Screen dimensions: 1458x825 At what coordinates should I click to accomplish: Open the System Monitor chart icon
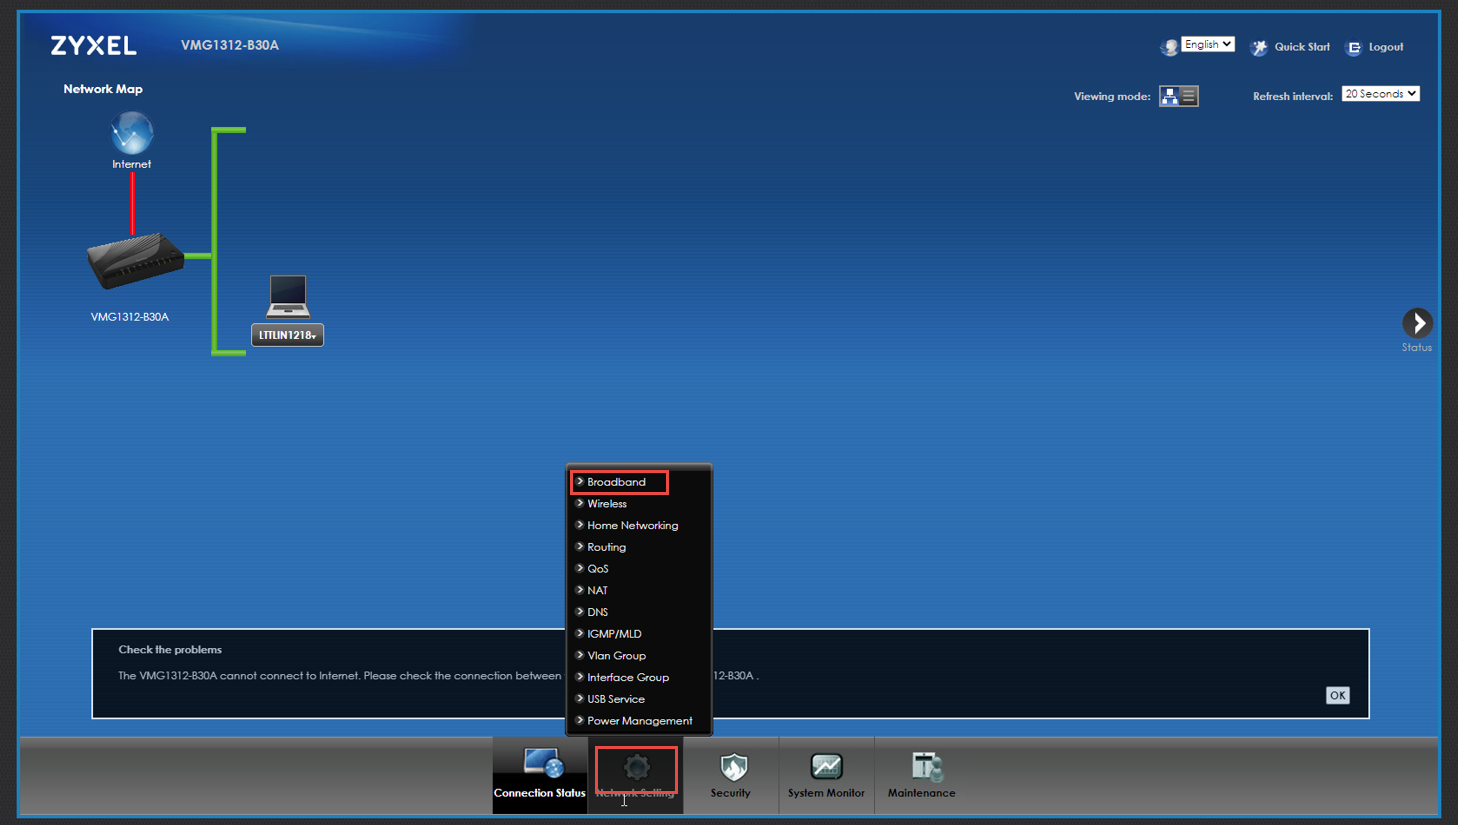pos(826,767)
